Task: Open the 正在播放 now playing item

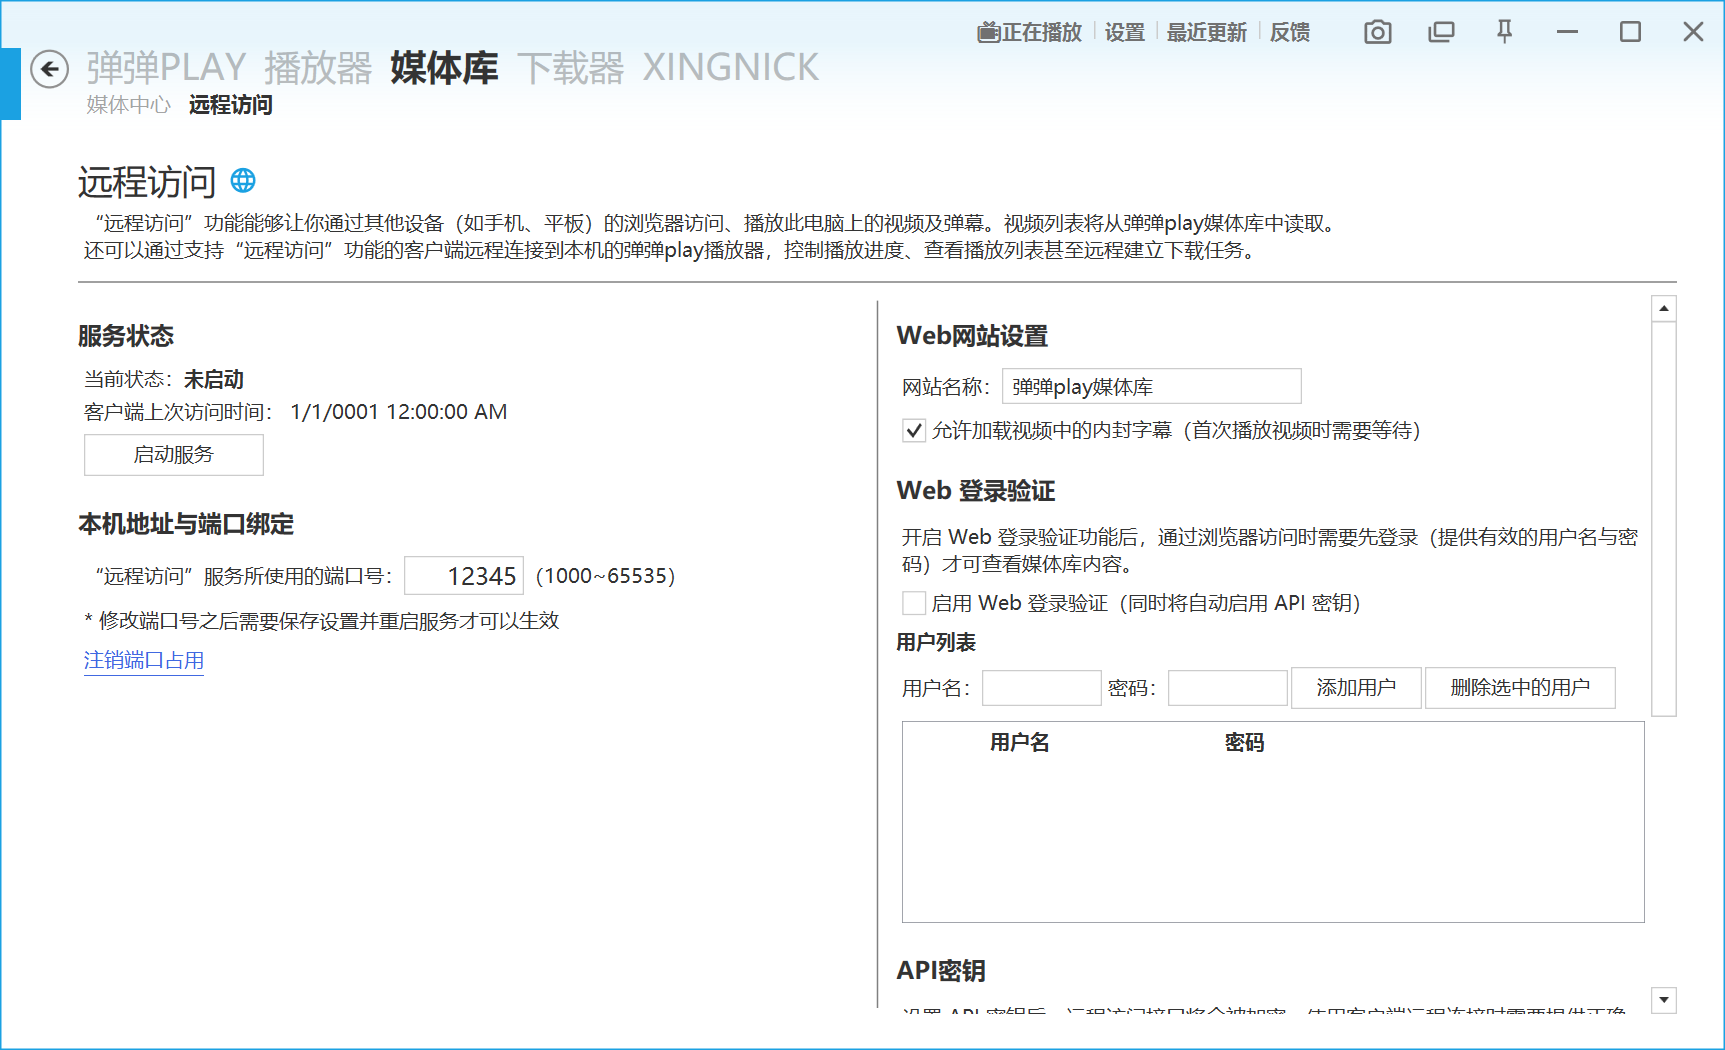Action: [1030, 32]
